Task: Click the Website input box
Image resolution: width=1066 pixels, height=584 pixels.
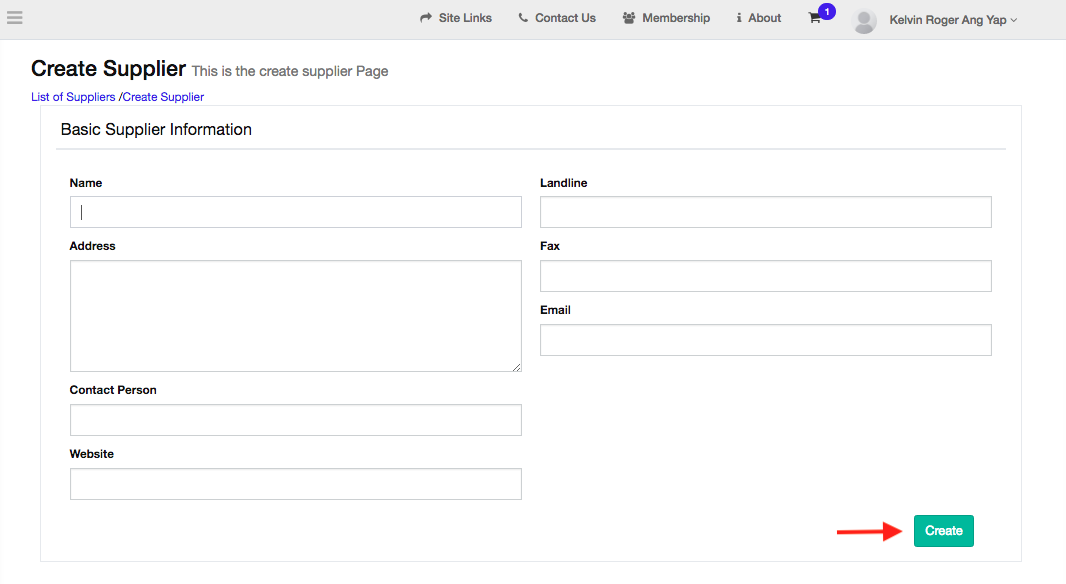Action: click(296, 484)
